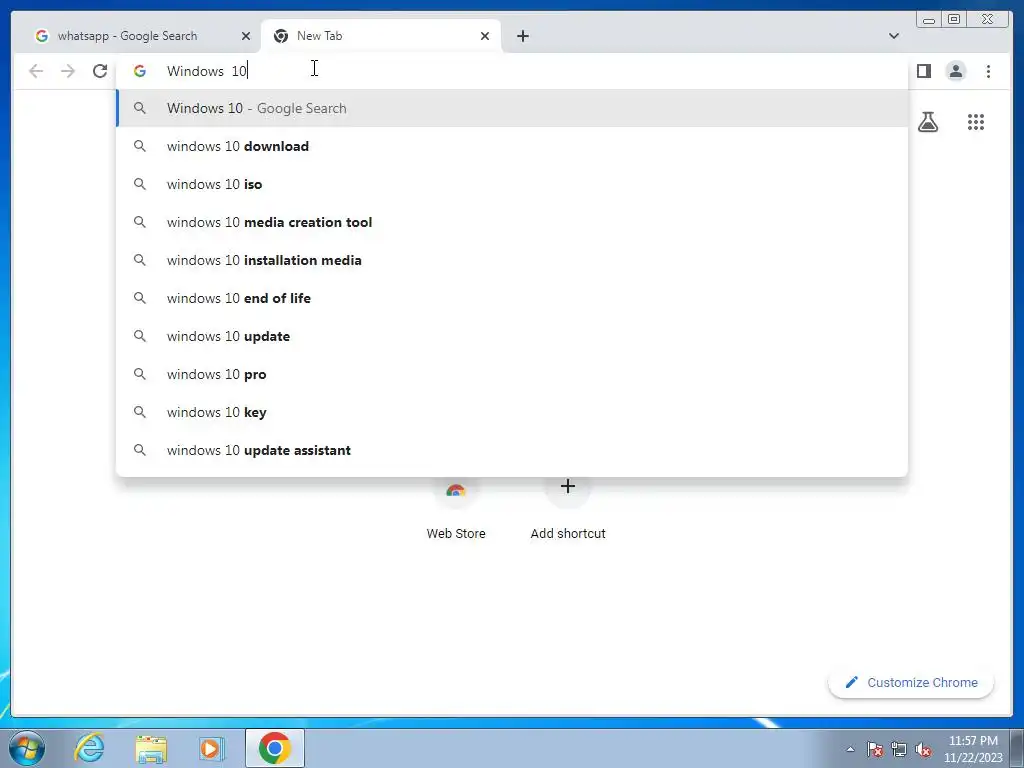Restore down the Chrome window
1024x768 pixels.
[954, 20]
